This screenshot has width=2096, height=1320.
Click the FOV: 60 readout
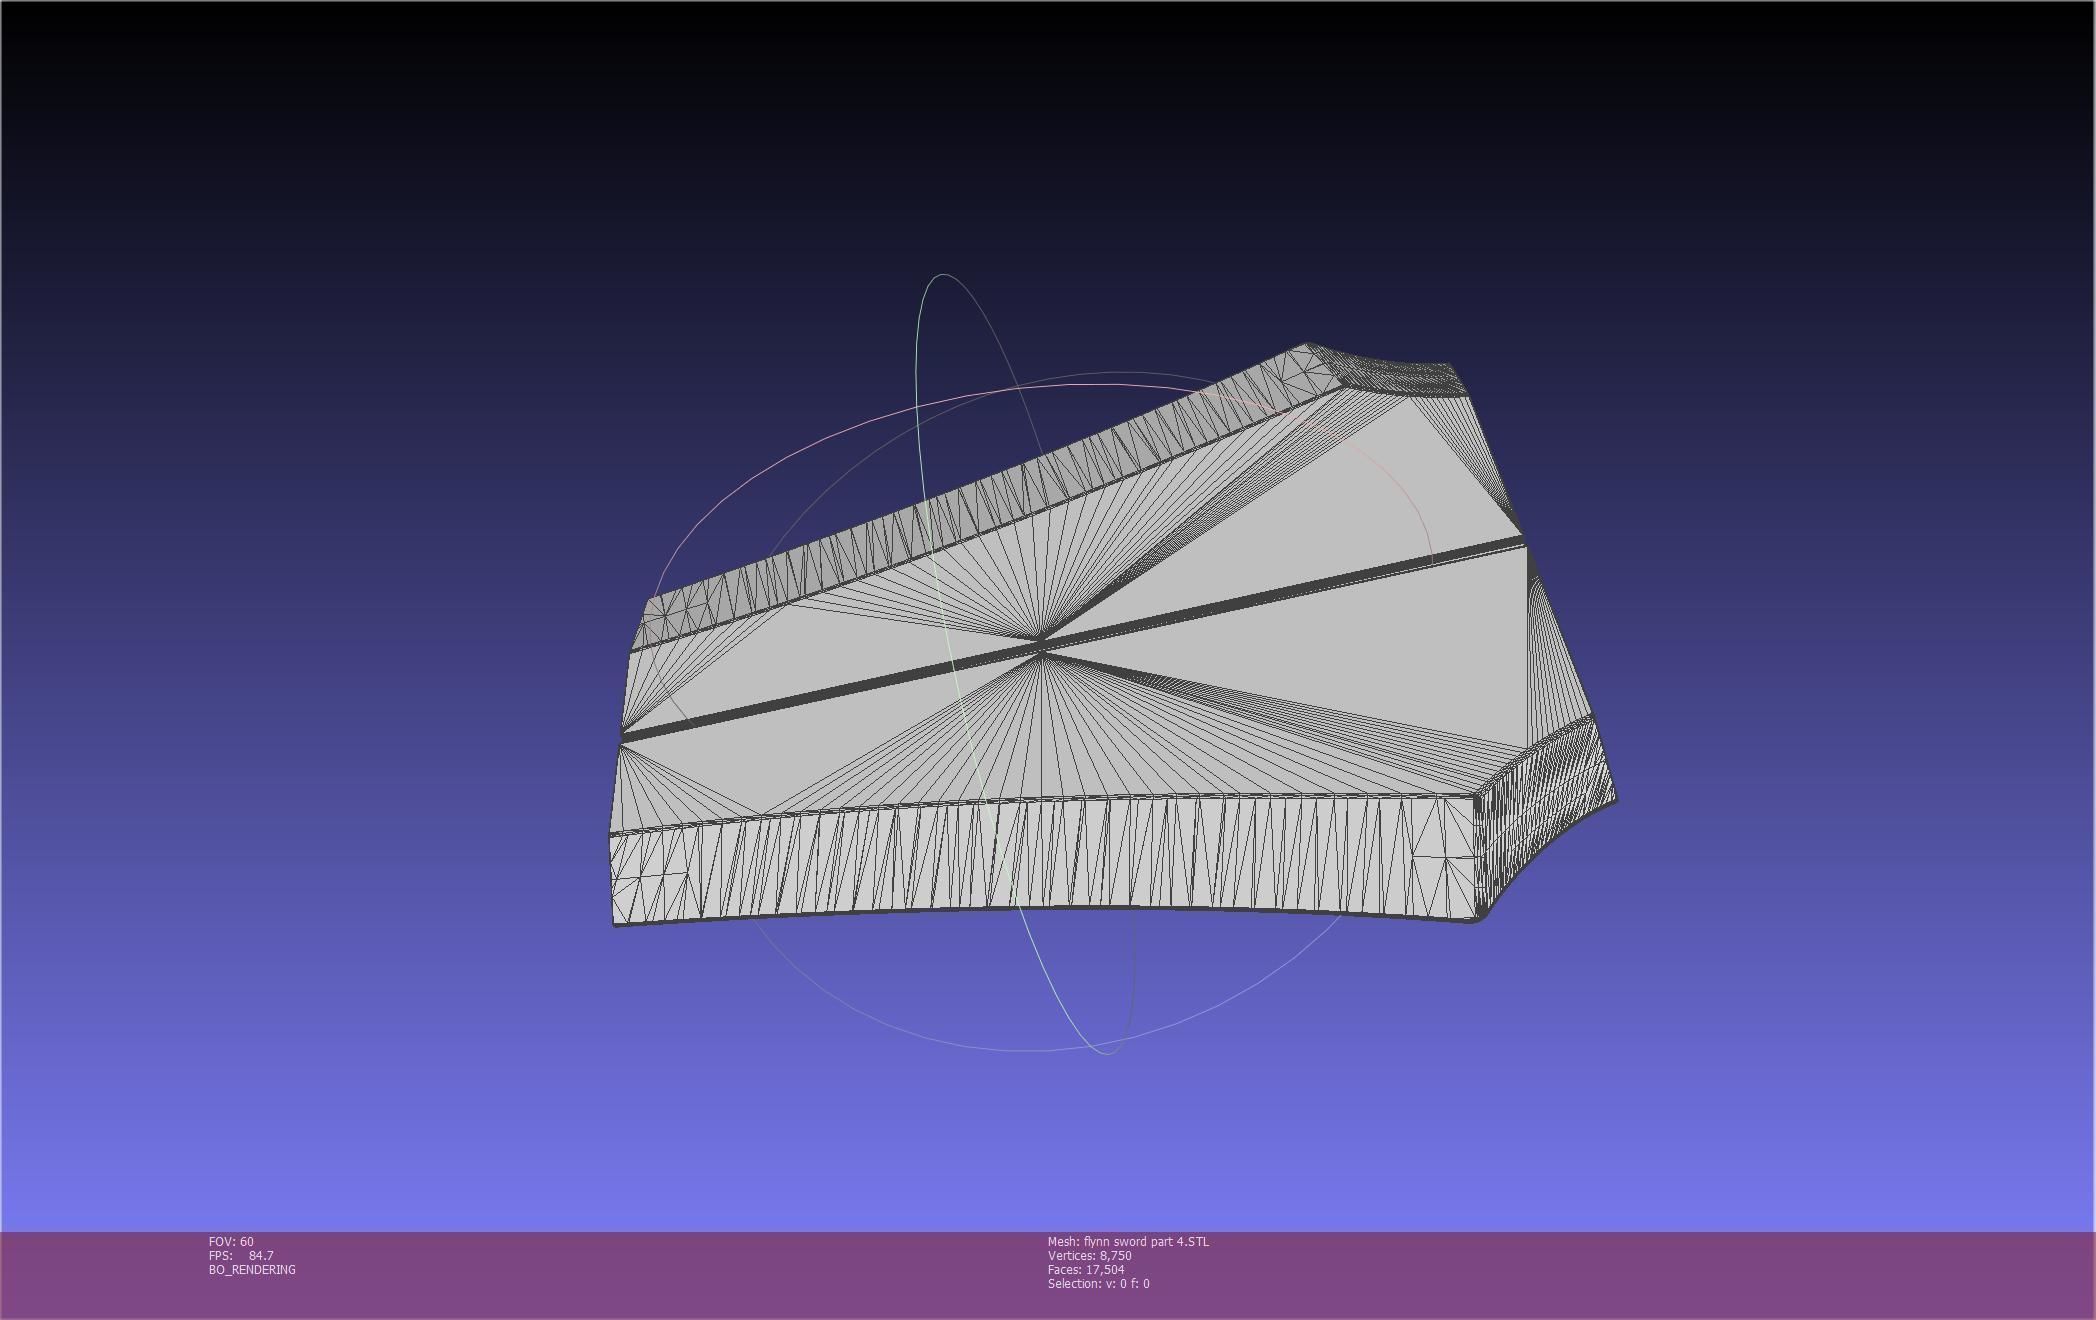(231, 1241)
